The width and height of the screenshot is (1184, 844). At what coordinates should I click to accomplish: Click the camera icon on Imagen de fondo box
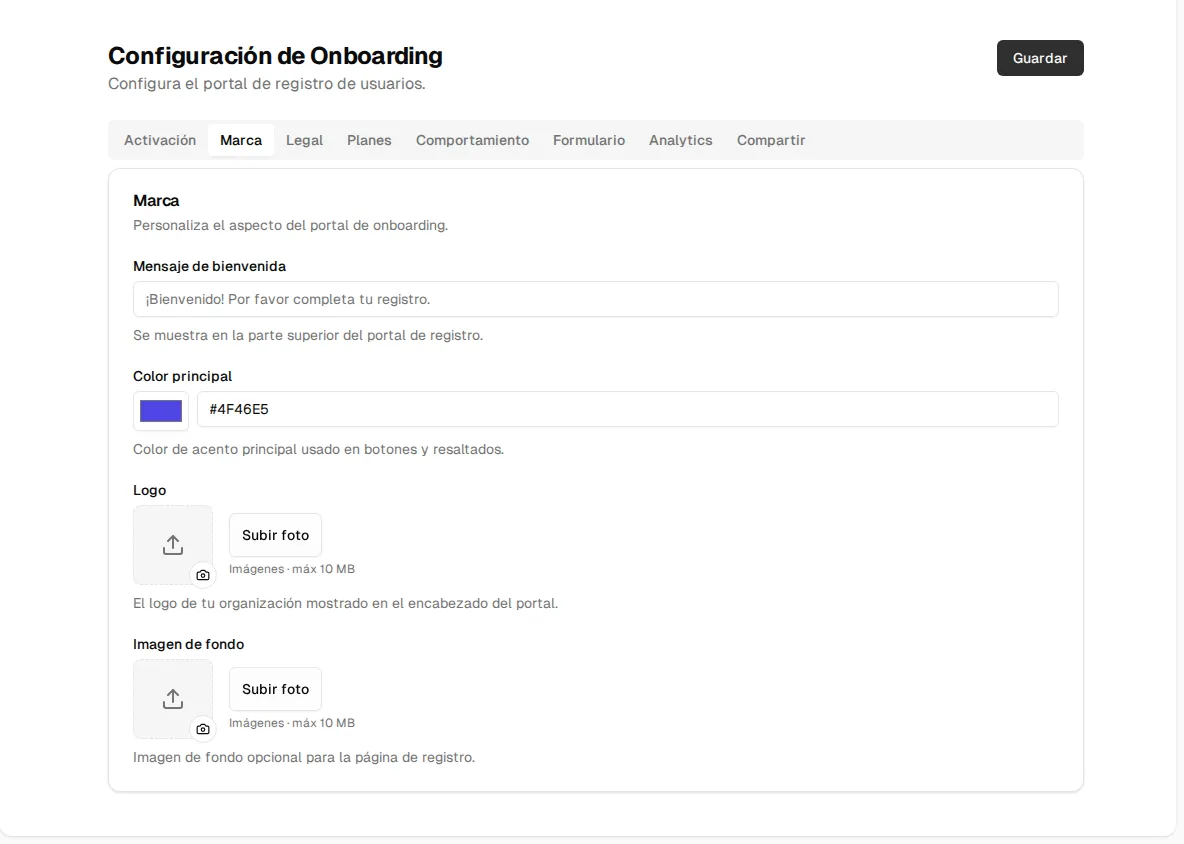point(202,729)
